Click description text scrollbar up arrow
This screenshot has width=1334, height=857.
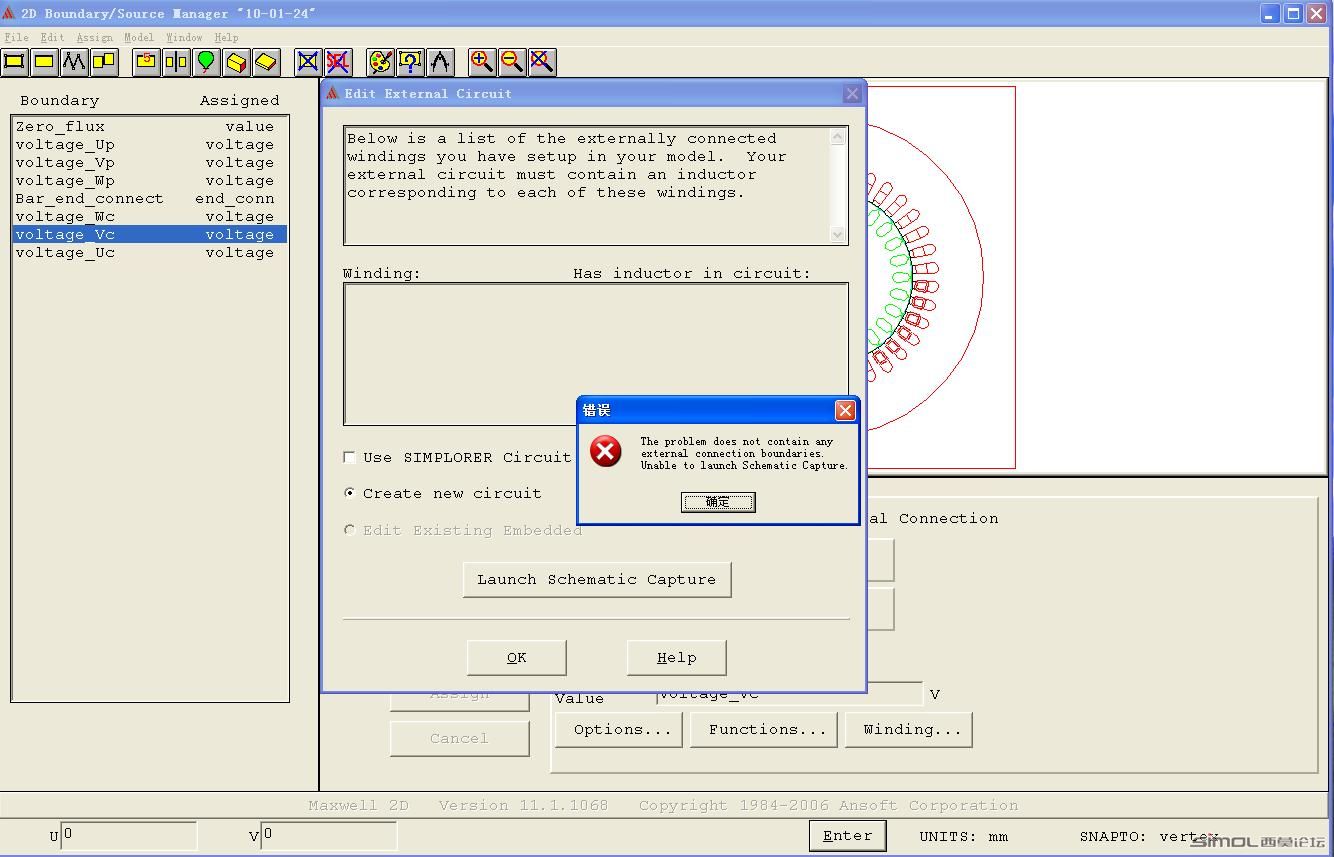pos(838,137)
